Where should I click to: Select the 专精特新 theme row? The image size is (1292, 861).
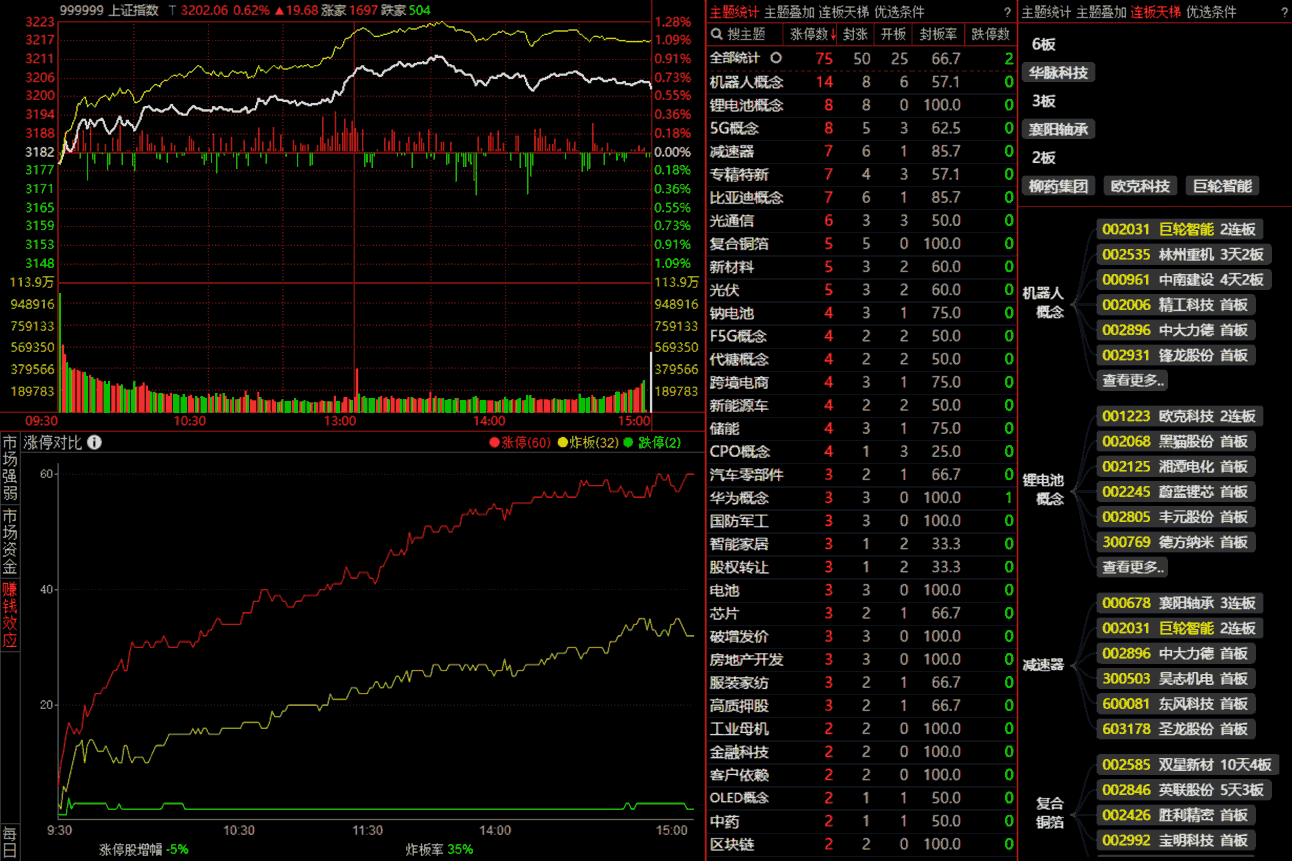pyautogui.click(x=861, y=174)
